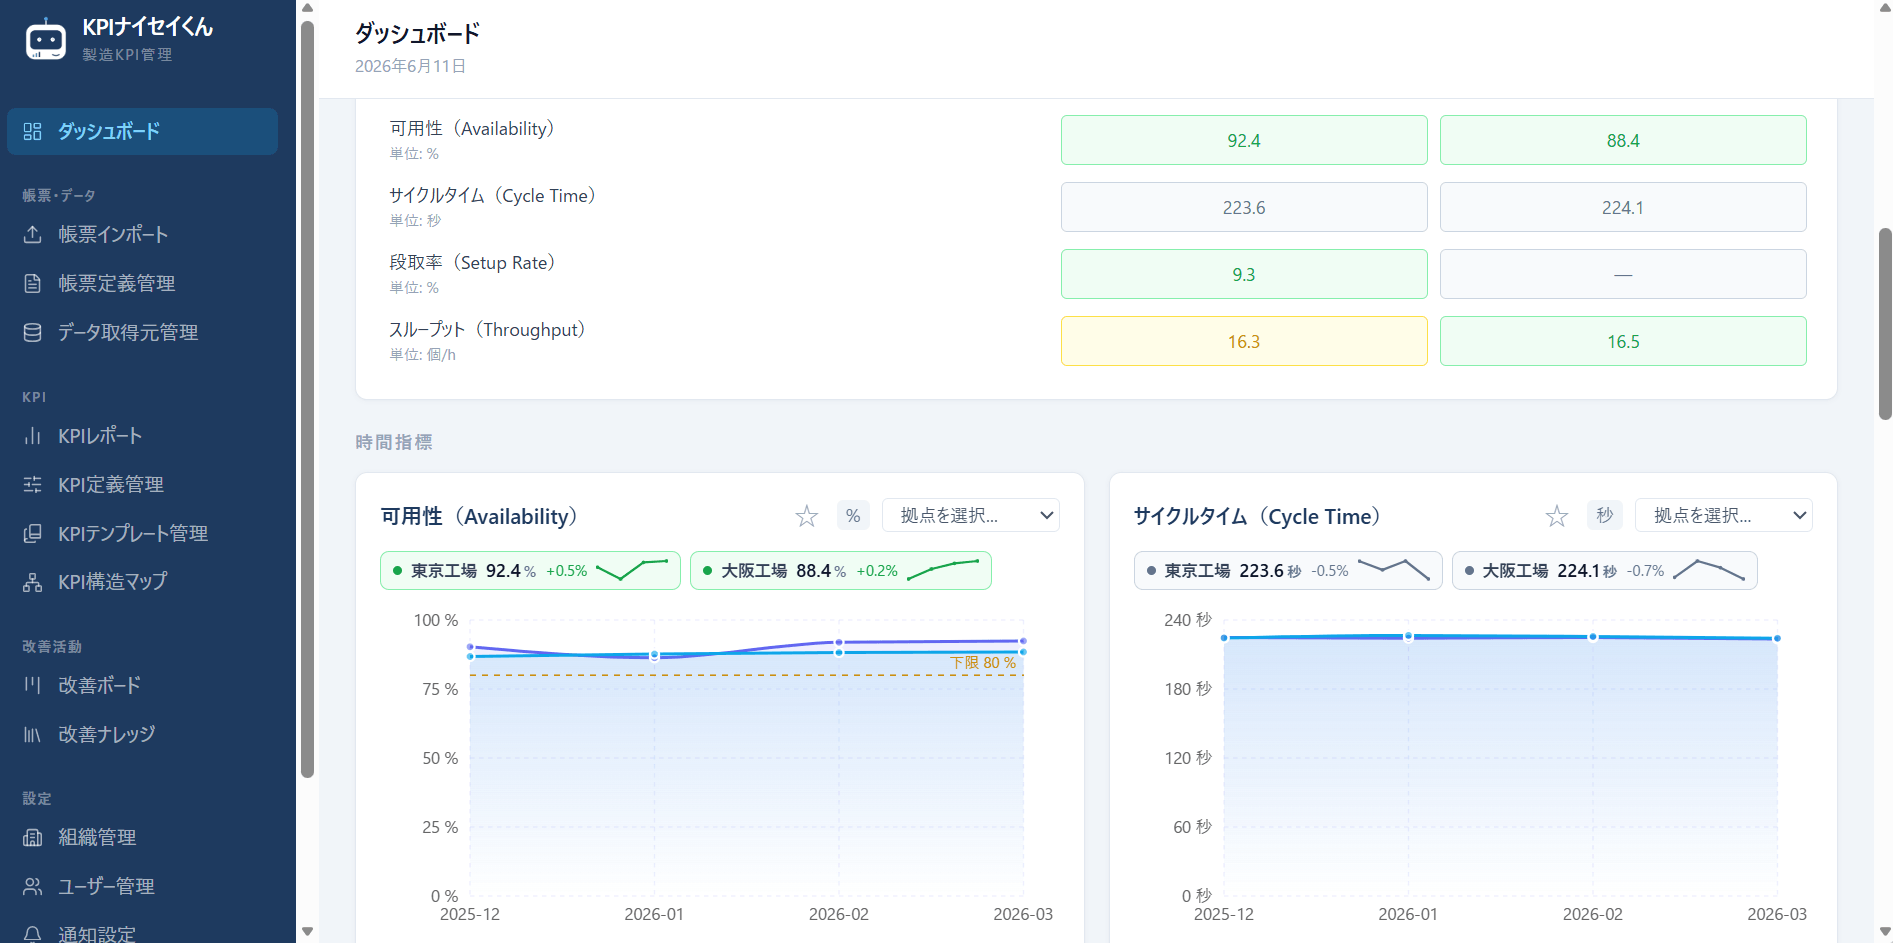Click the % unit button on Availability
Screen dimensions: 1893x943
(853, 516)
